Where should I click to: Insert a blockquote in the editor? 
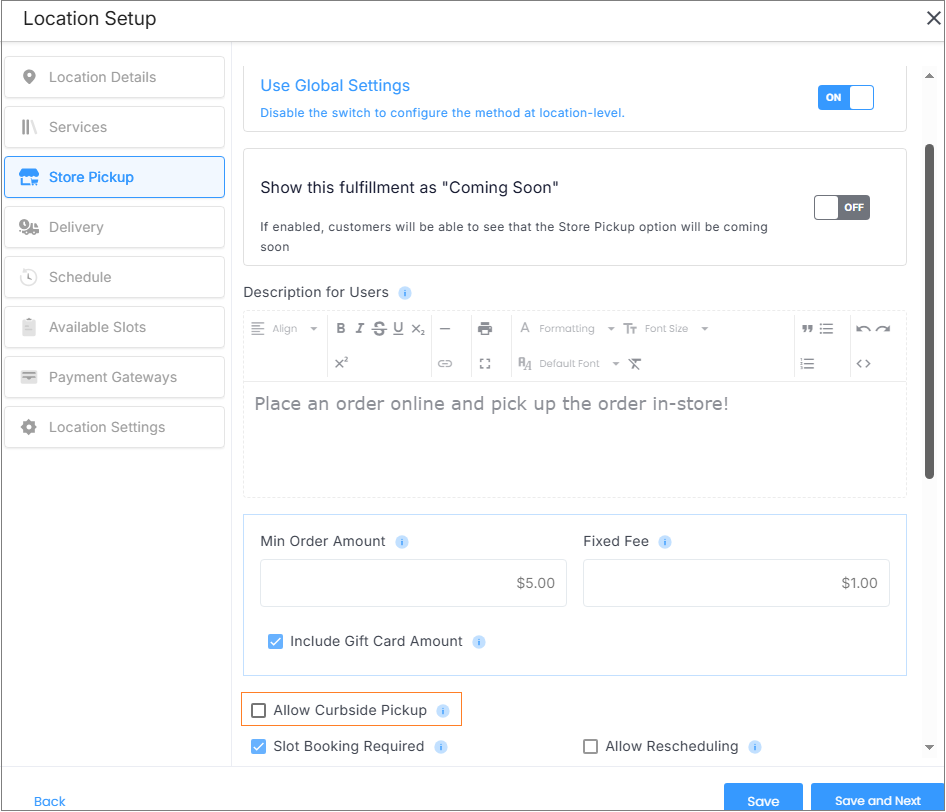[x=807, y=329]
